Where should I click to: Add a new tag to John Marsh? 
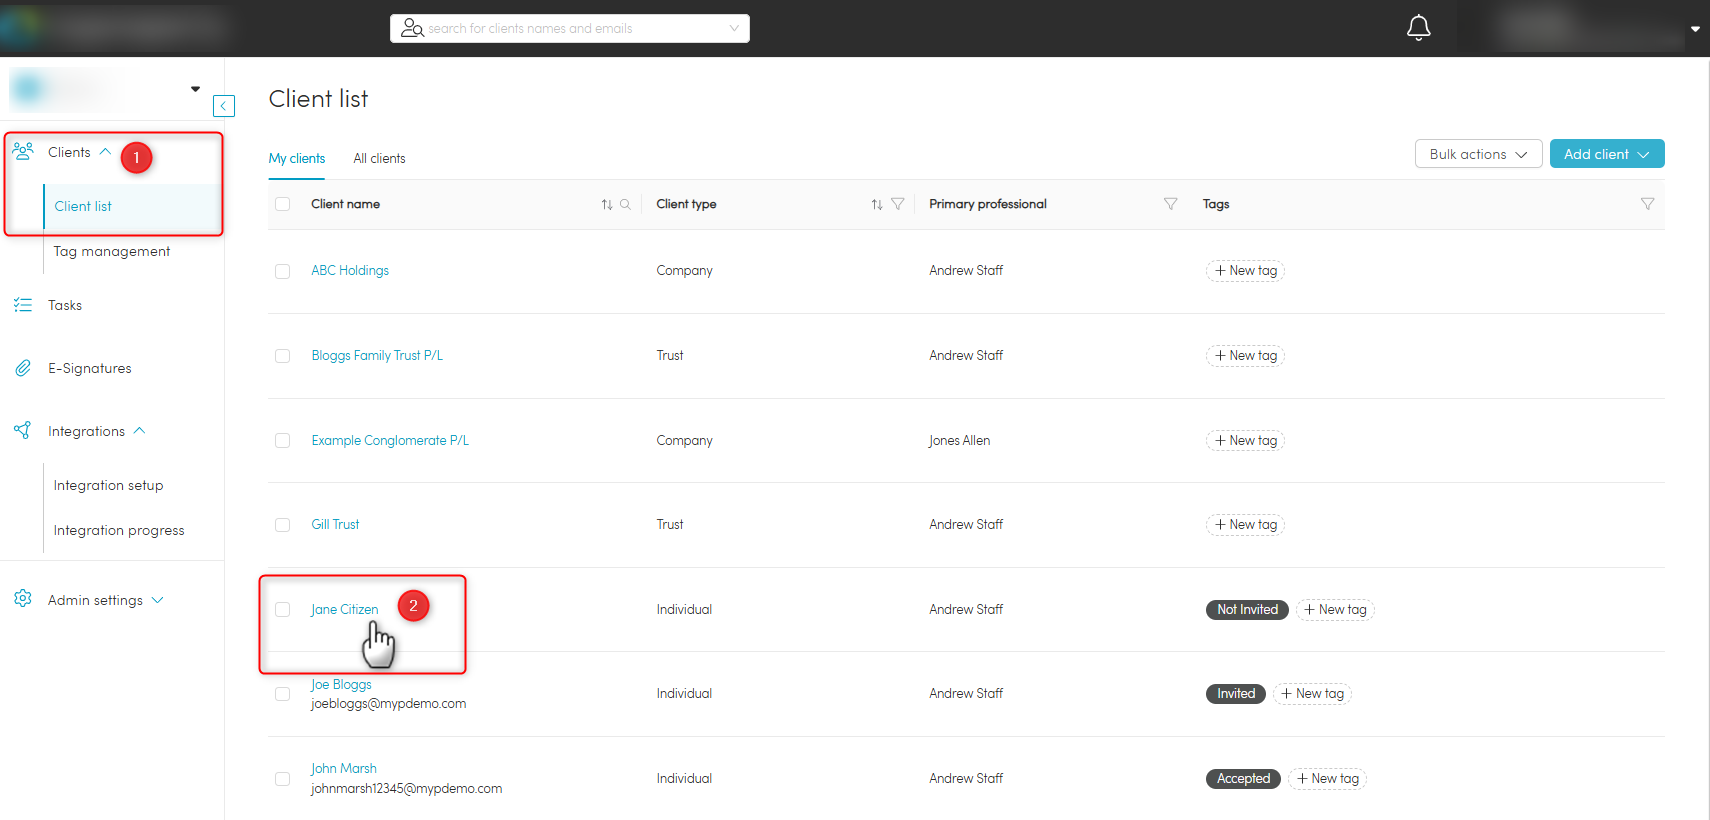[x=1327, y=779]
